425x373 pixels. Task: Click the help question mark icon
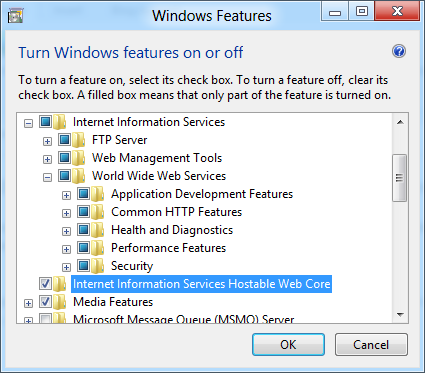click(x=399, y=52)
